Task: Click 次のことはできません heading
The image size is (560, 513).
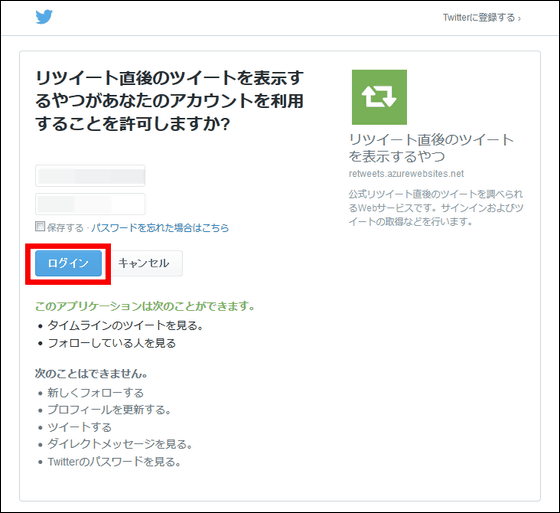Action: 91,374
